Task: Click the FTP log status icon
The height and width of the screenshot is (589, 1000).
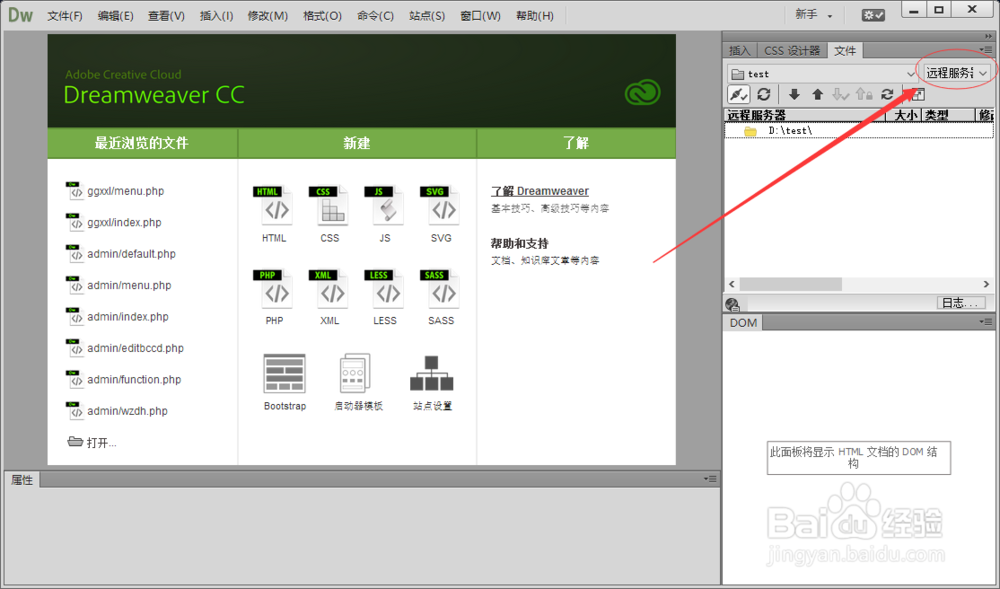Action: click(732, 304)
